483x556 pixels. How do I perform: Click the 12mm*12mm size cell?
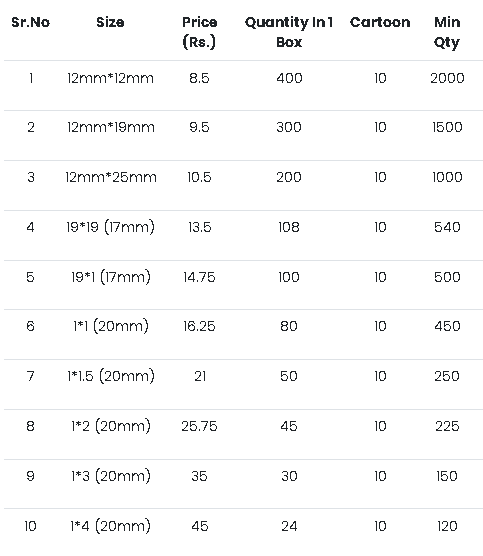110,78
